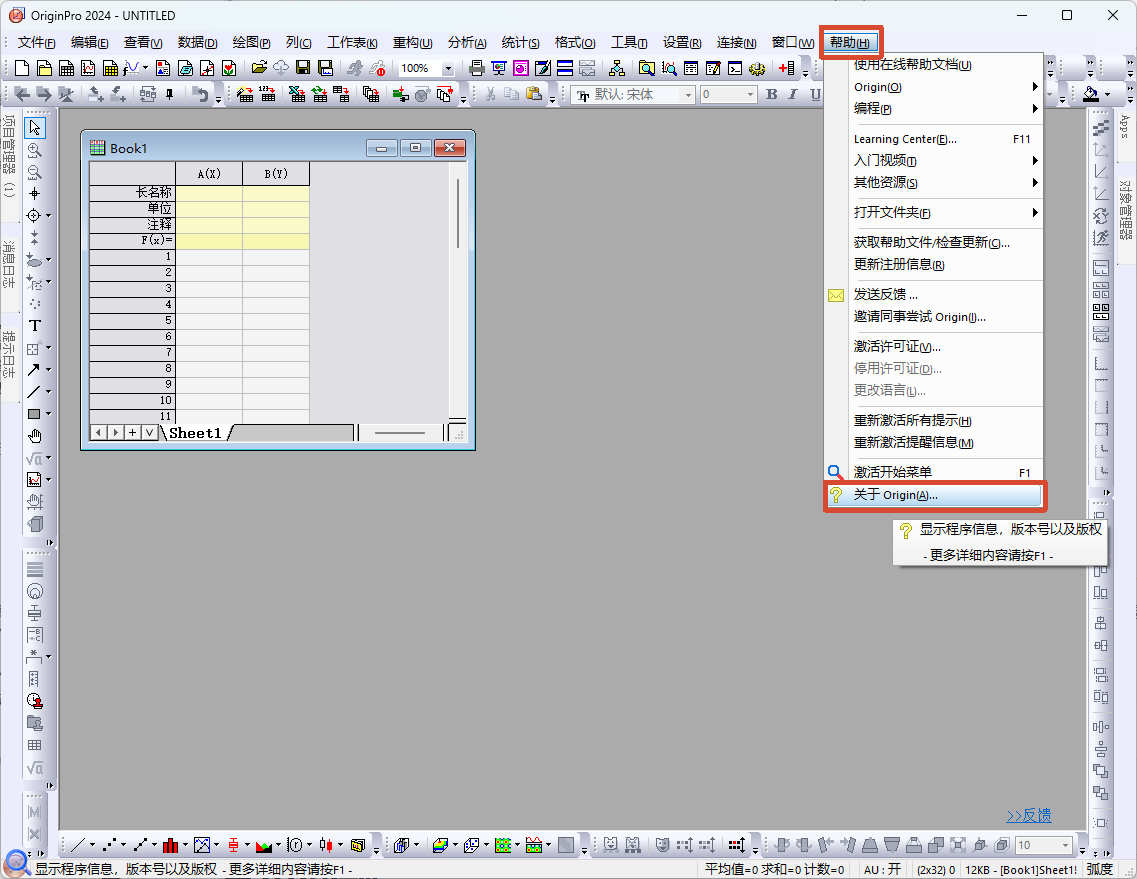This screenshot has height=879, width=1137.
Task: Click the New Project icon
Action: [x=22, y=68]
